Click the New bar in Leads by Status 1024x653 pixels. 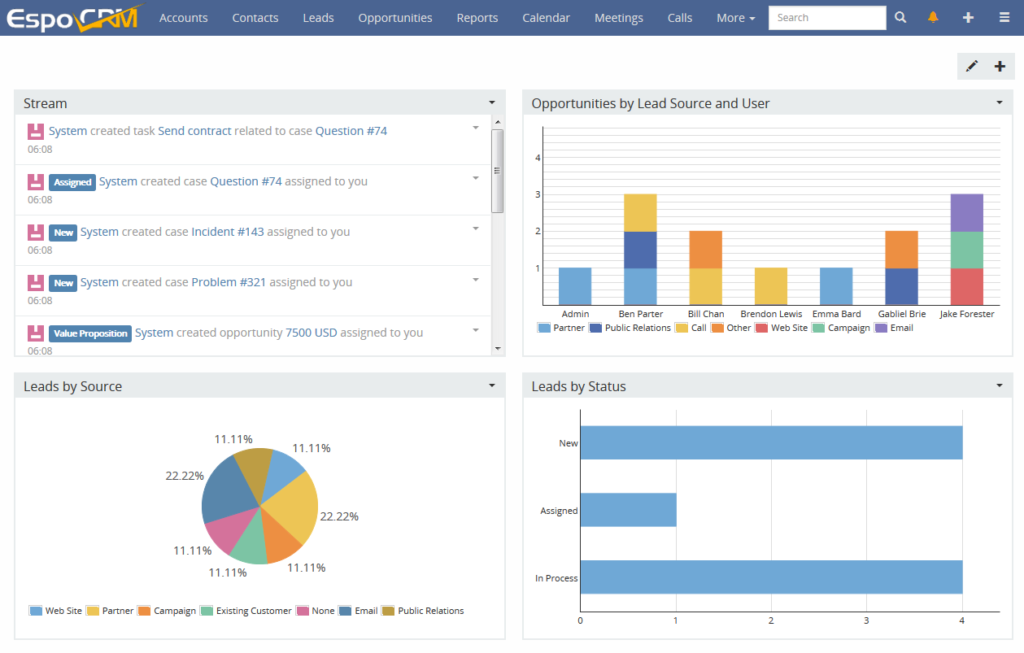pyautogui.click(x=771, y=443)
